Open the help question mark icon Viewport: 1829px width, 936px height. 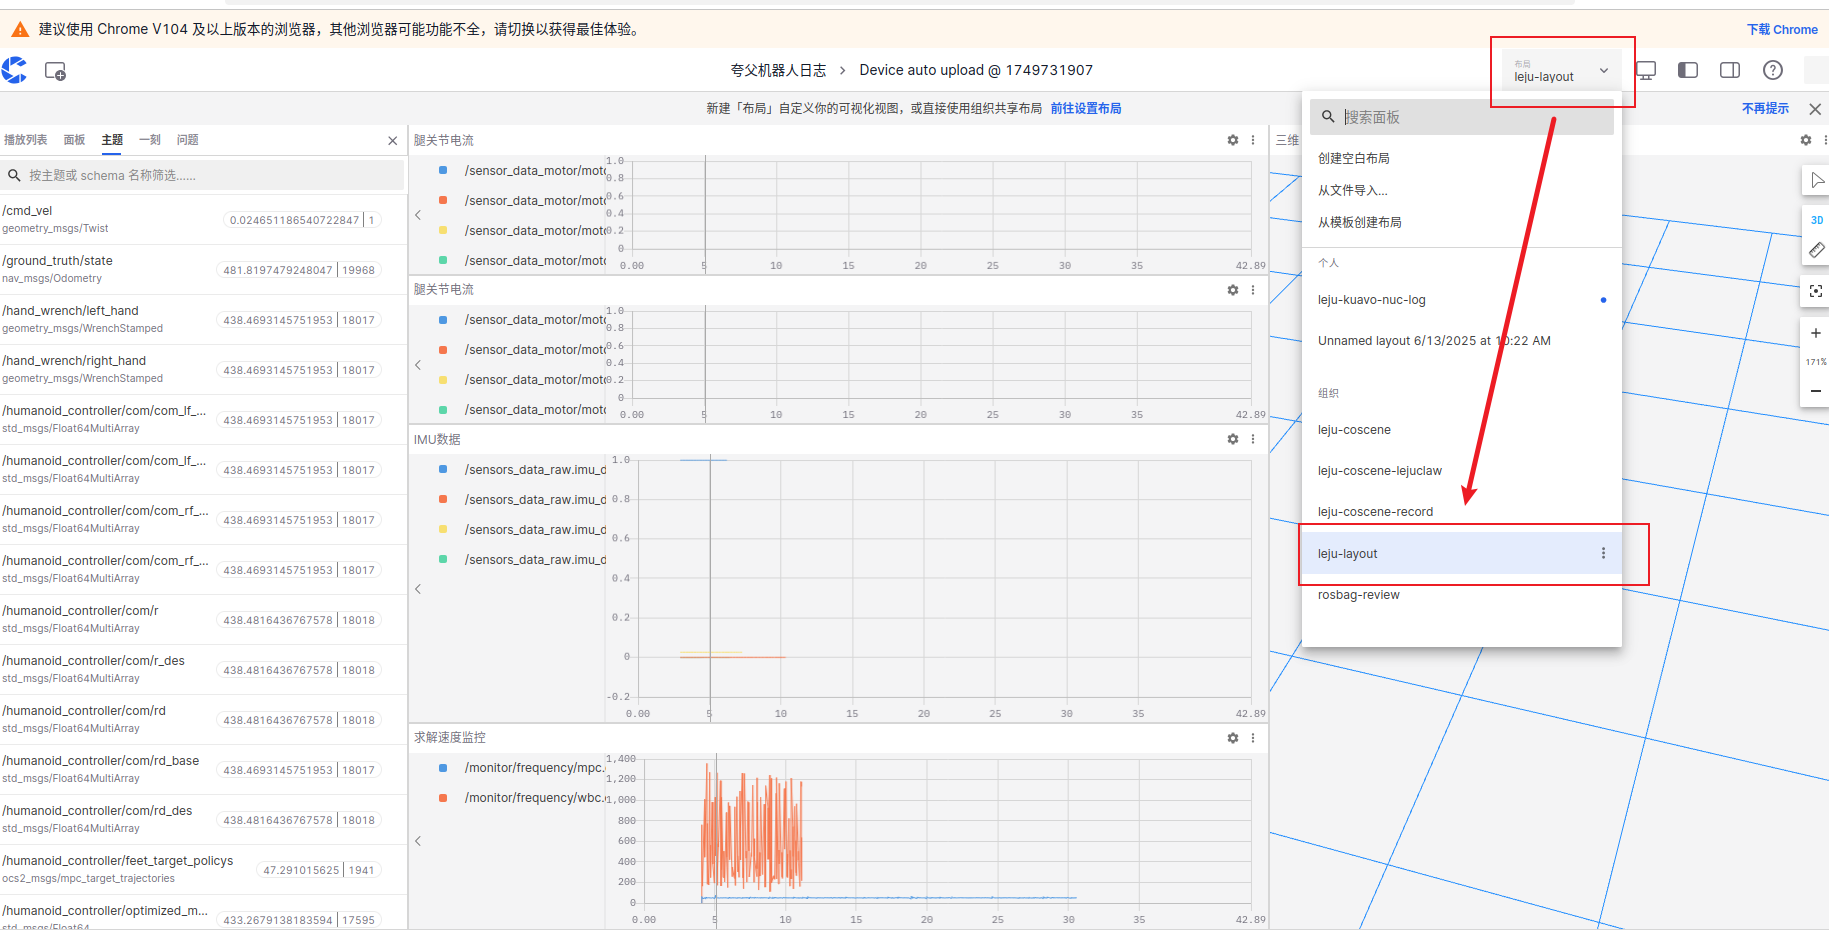(1772, 70)
